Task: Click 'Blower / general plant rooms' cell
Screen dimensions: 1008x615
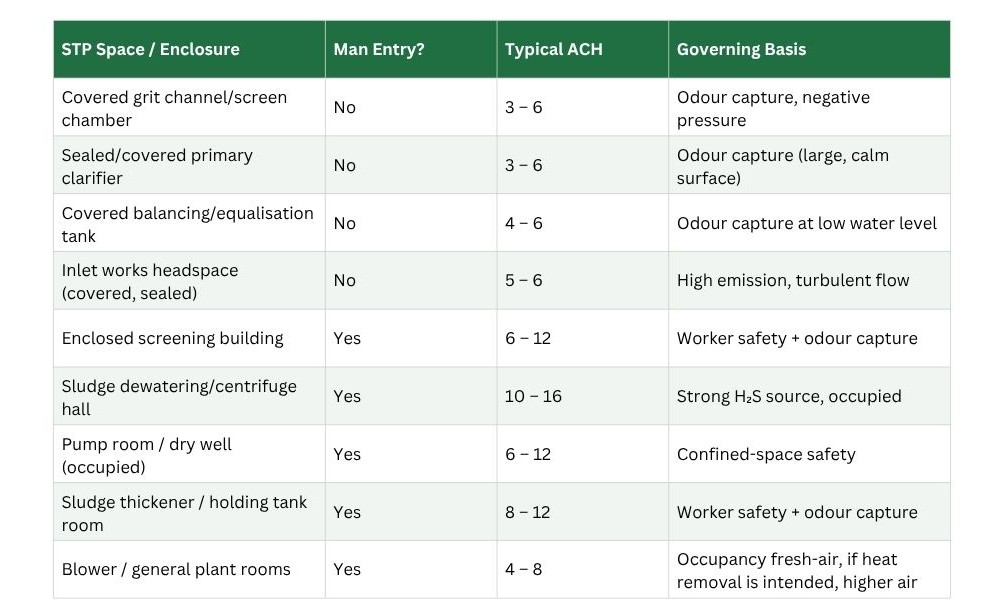Action: (189, 569)
